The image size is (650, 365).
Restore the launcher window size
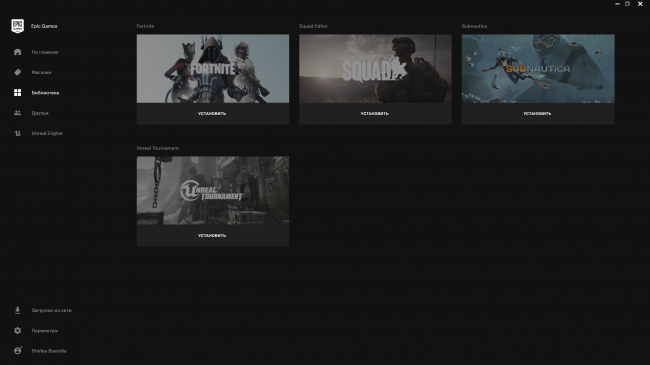coord(628,4)
